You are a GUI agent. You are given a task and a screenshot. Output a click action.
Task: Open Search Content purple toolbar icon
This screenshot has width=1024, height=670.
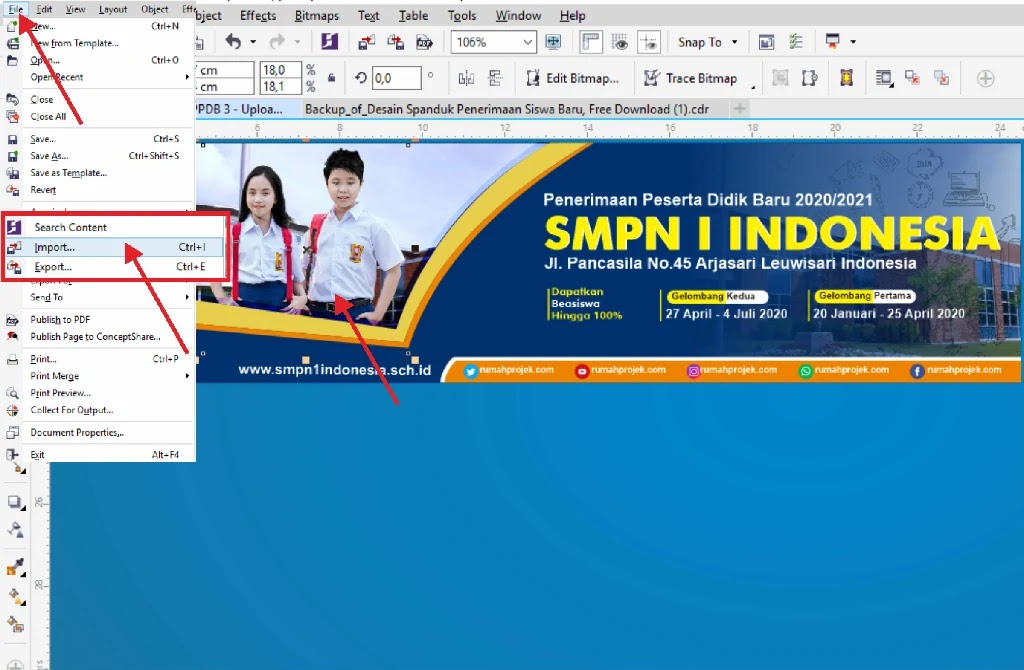330,42
